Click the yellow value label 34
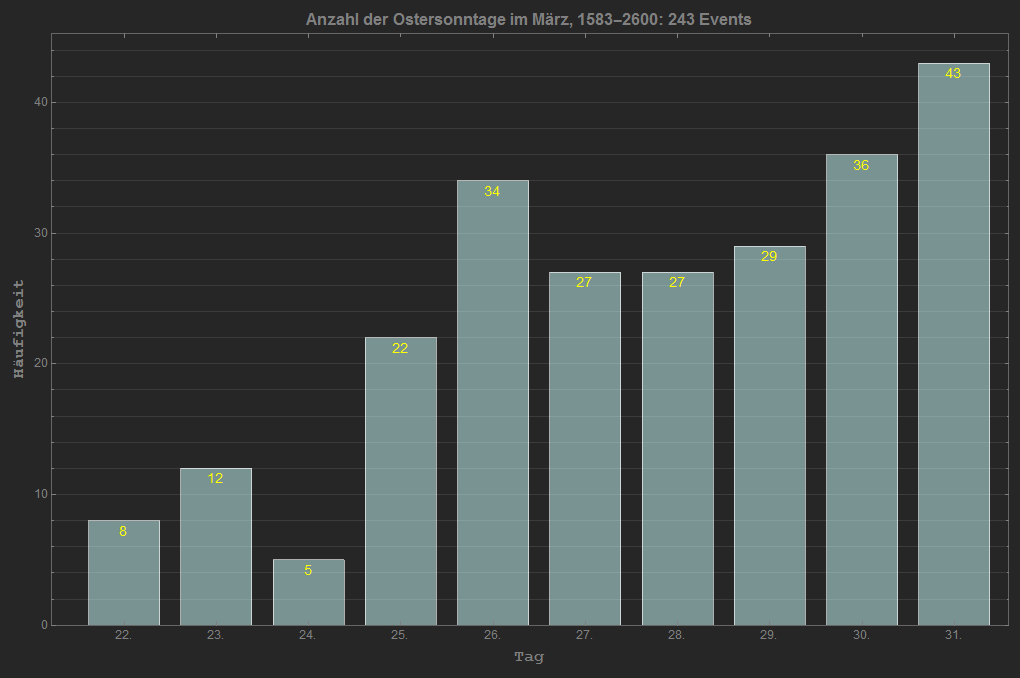 (492, 191)
